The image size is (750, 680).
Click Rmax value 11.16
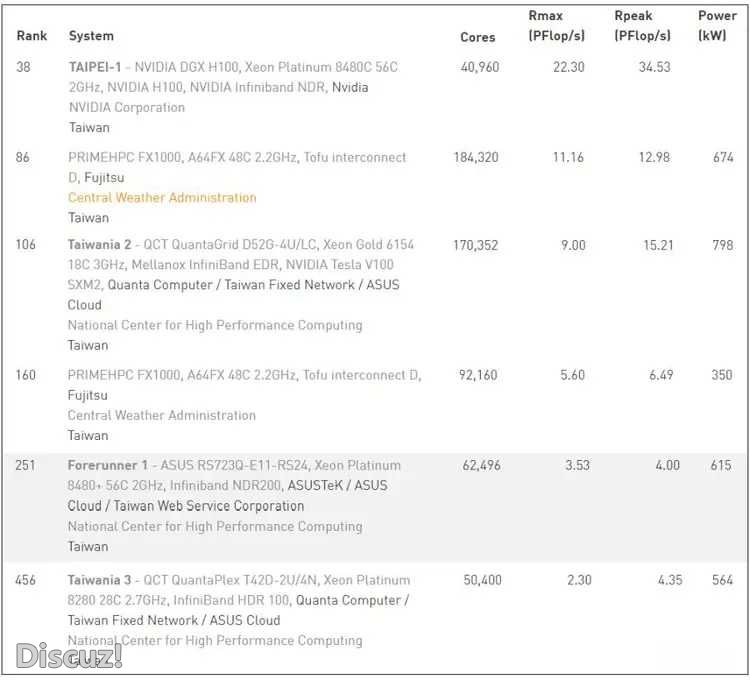(569, 157)
